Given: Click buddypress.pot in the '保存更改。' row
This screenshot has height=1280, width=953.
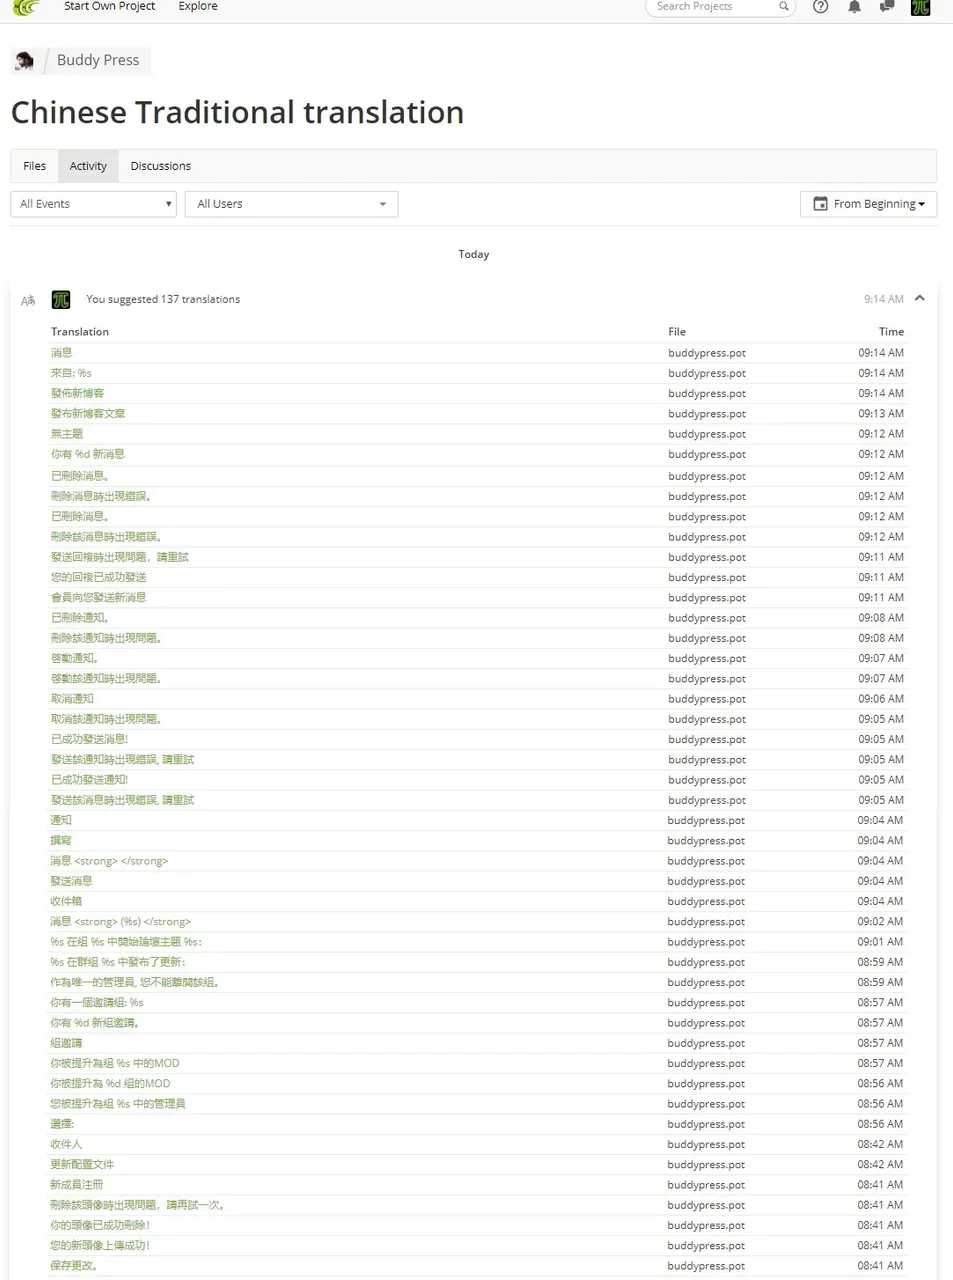Looking at the screenshot, I should tap(707, 1266).
